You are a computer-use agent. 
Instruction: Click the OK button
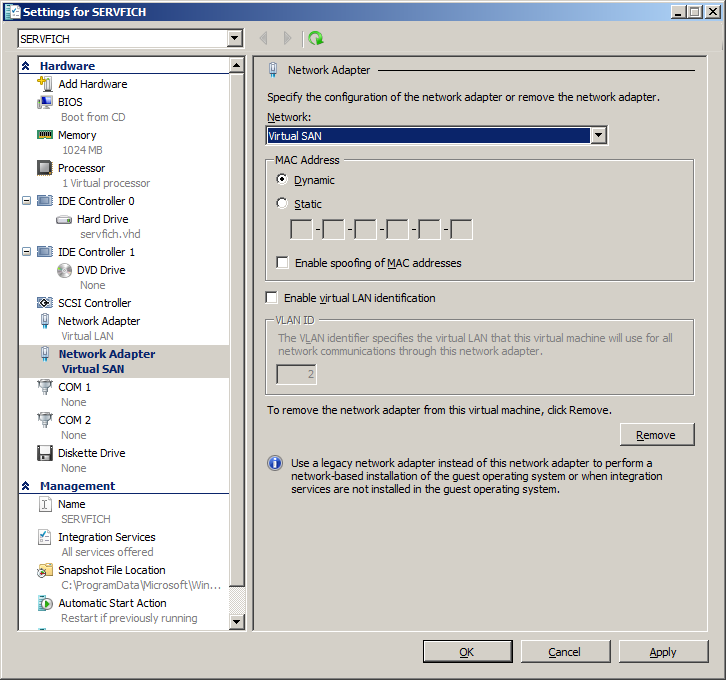click(468, 651)
